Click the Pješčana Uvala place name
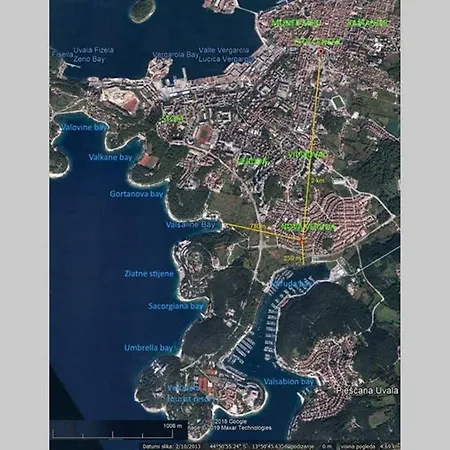 (367, 390)
